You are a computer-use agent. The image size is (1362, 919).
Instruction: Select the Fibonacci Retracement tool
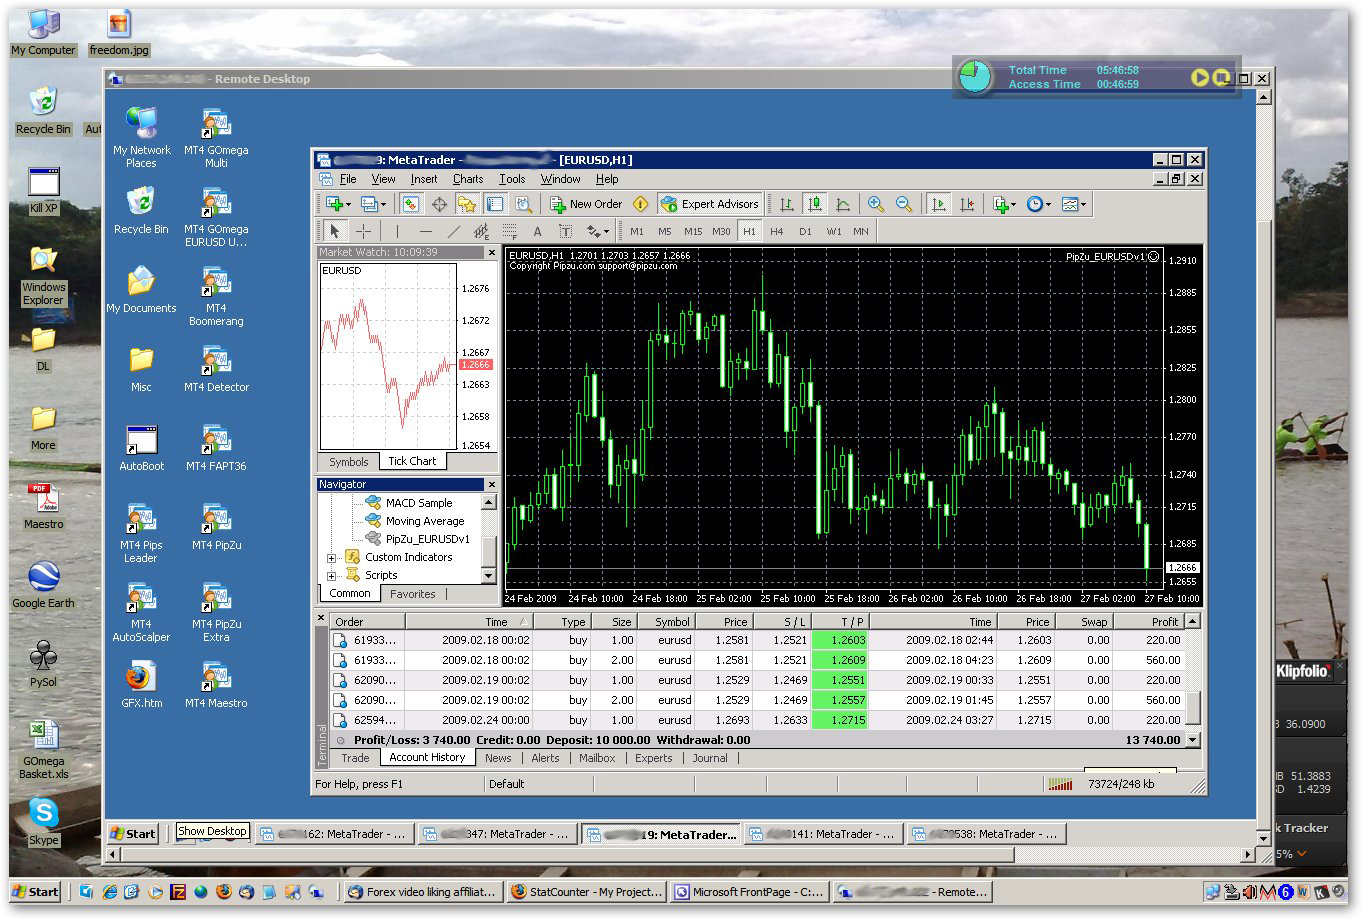[509, 231]
